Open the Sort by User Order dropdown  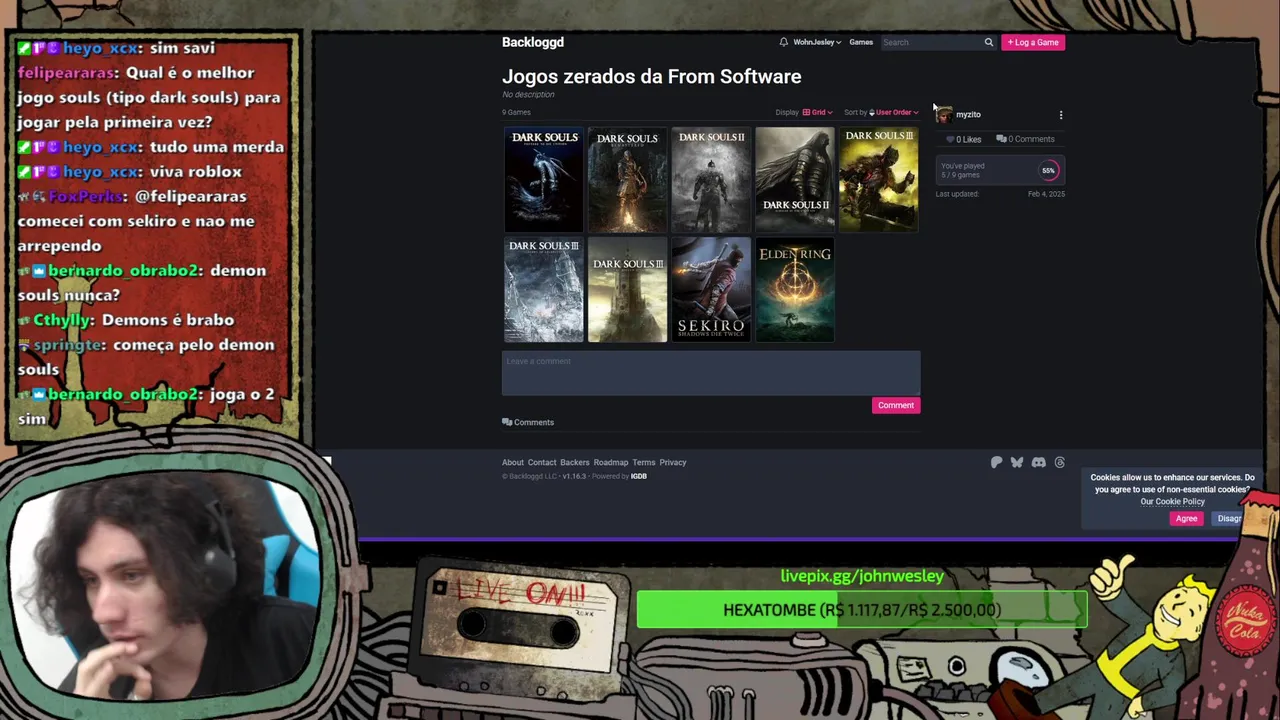894,112
